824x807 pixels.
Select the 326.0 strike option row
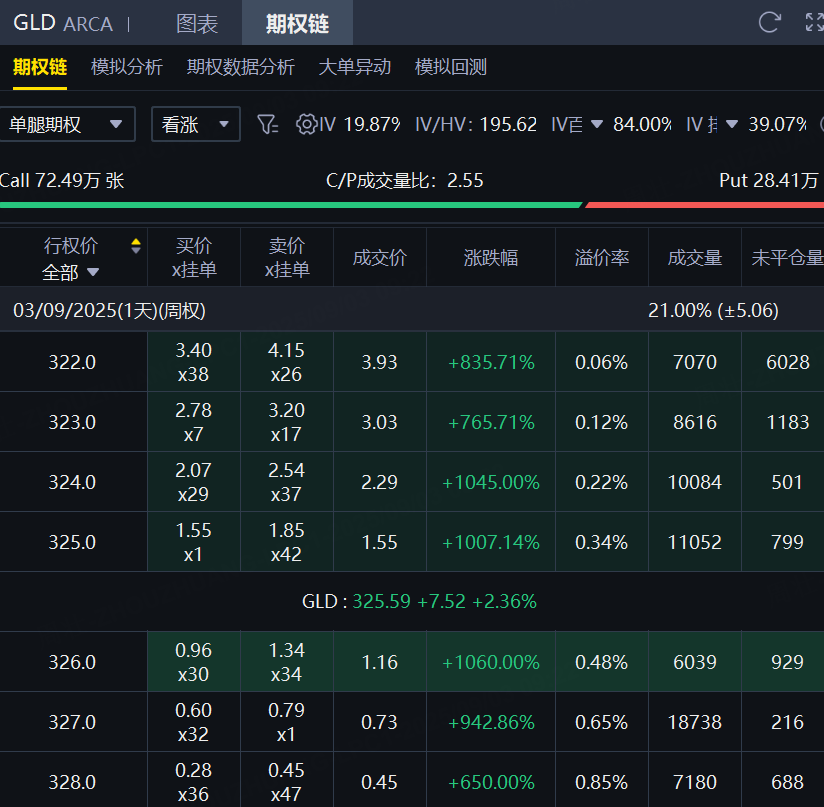click(x=72, y=662)
